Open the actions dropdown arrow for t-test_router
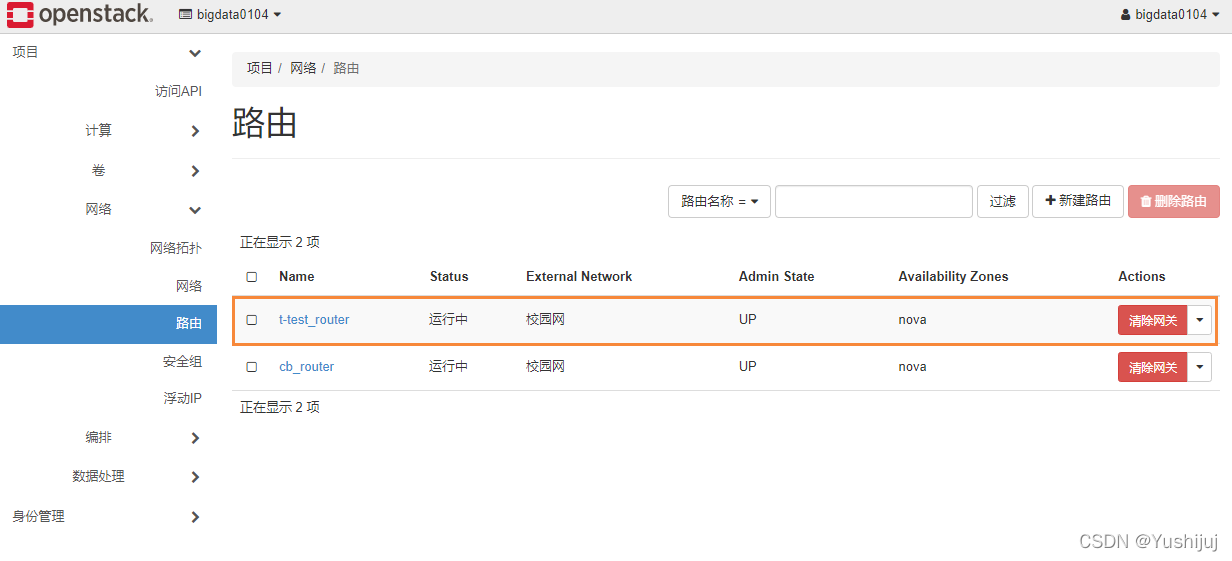This screenshot has width=1232, height=561. (x=1200, y=320)
